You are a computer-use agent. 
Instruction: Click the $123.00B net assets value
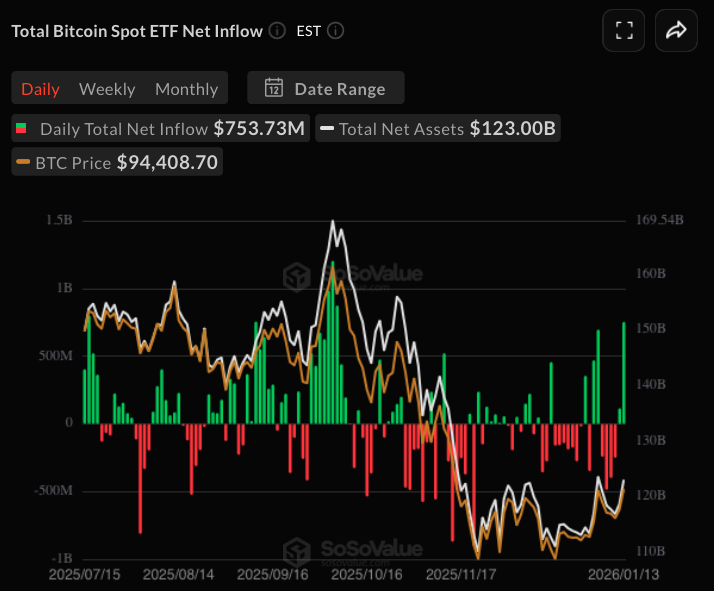pos(513,128)
